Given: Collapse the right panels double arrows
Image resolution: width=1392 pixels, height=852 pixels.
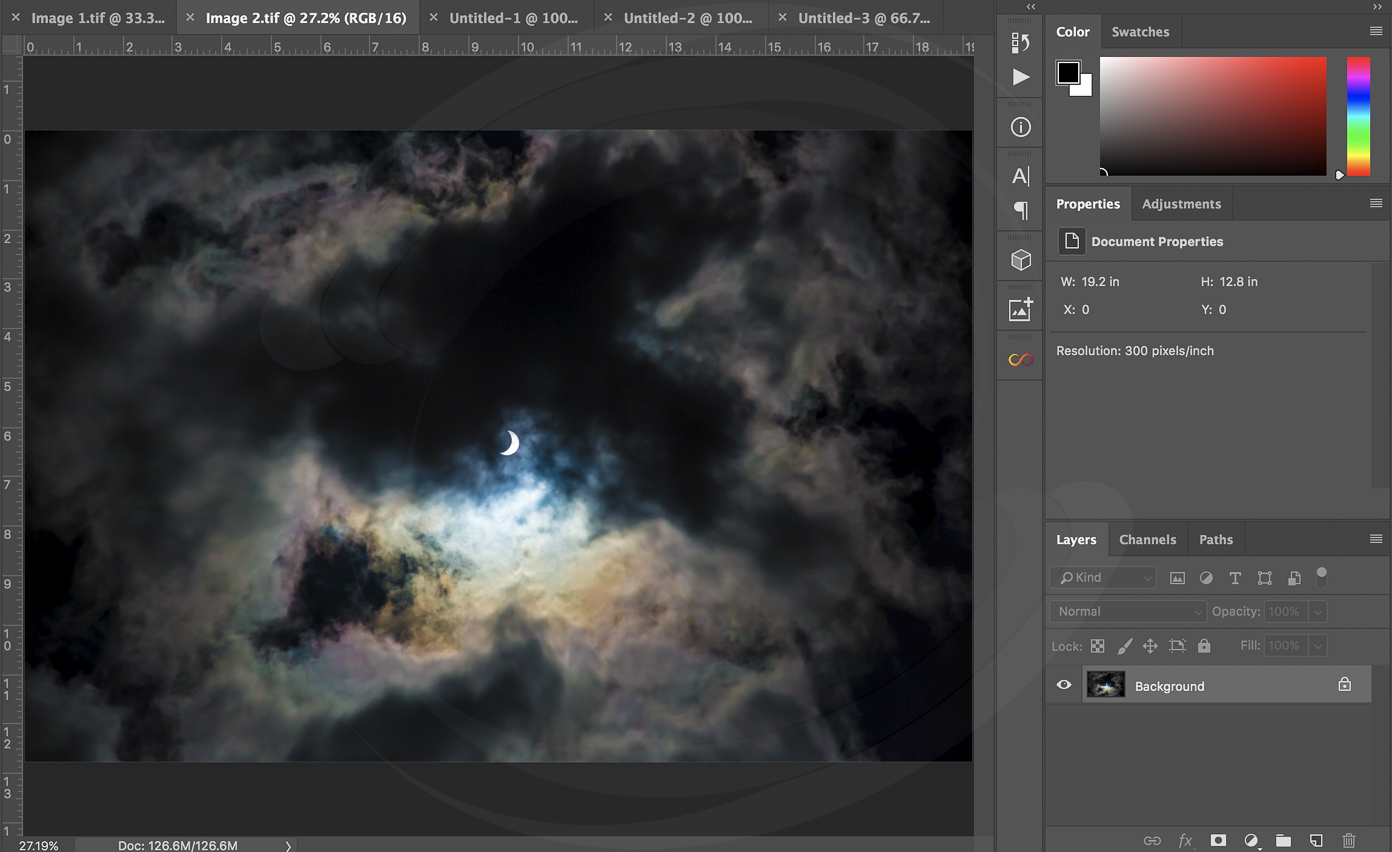Looking at the screenshot, I should click(x=1377, y=7).
